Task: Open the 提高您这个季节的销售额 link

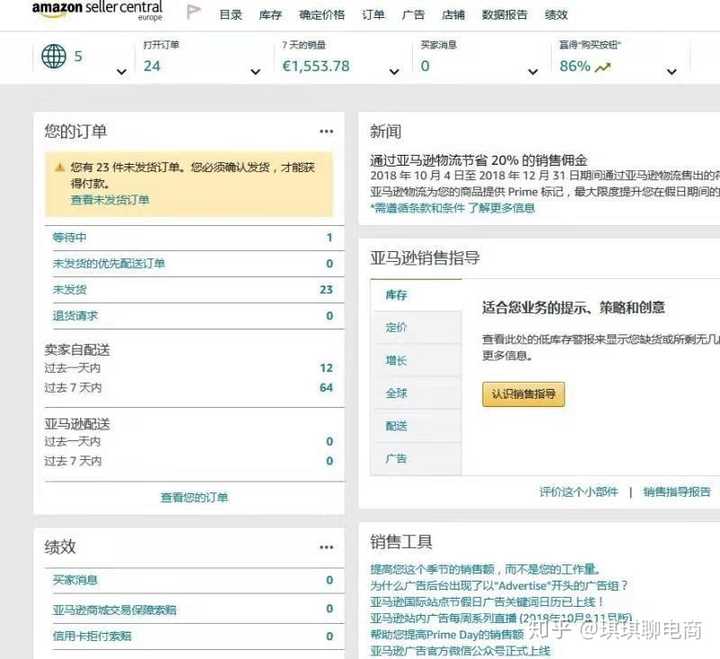Action: (x=485, y=570)
